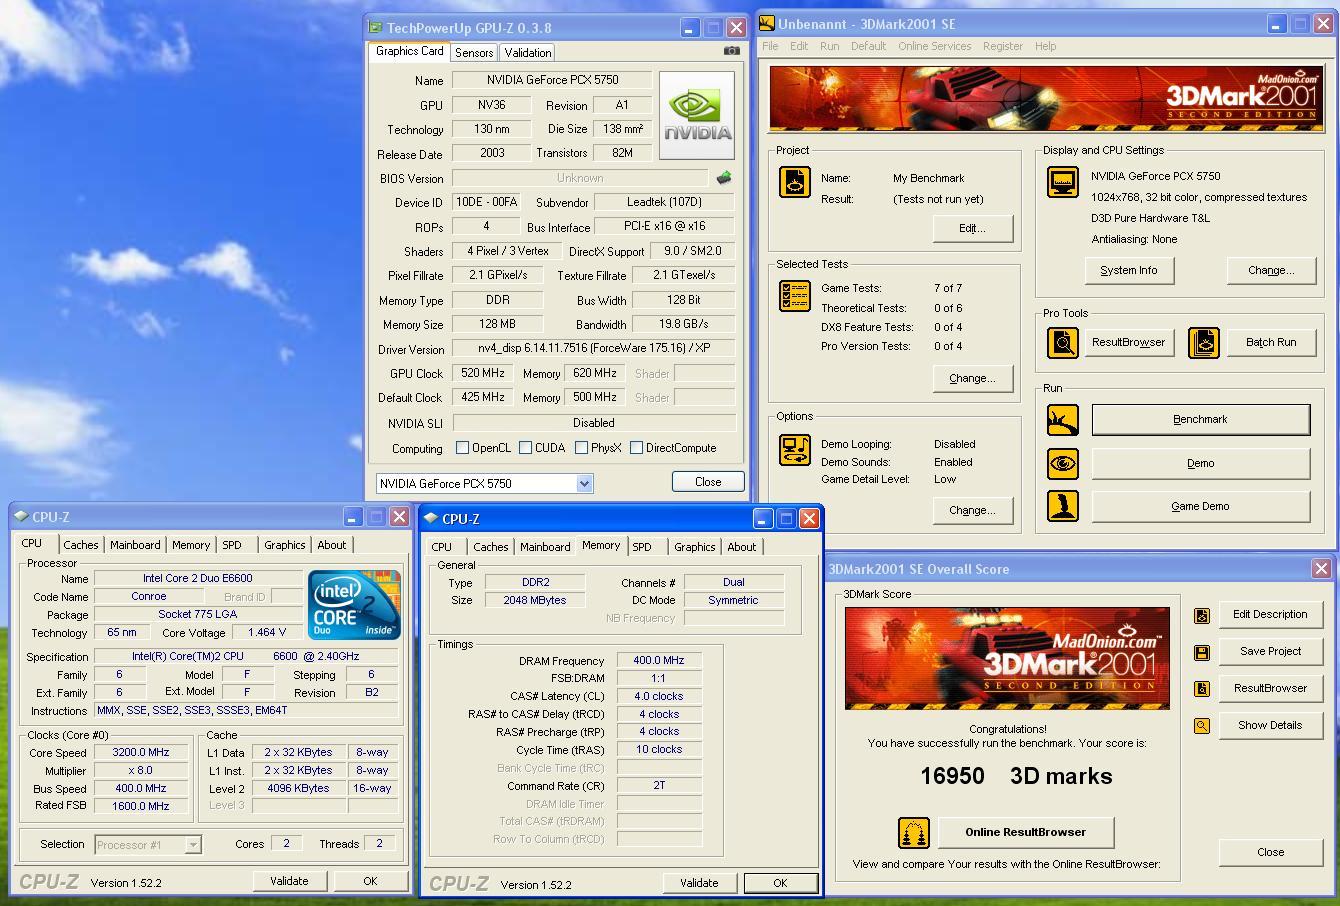Start the Benchmark button
This screenshot has width=1340, height=906.
click(x=1200, y=420)
